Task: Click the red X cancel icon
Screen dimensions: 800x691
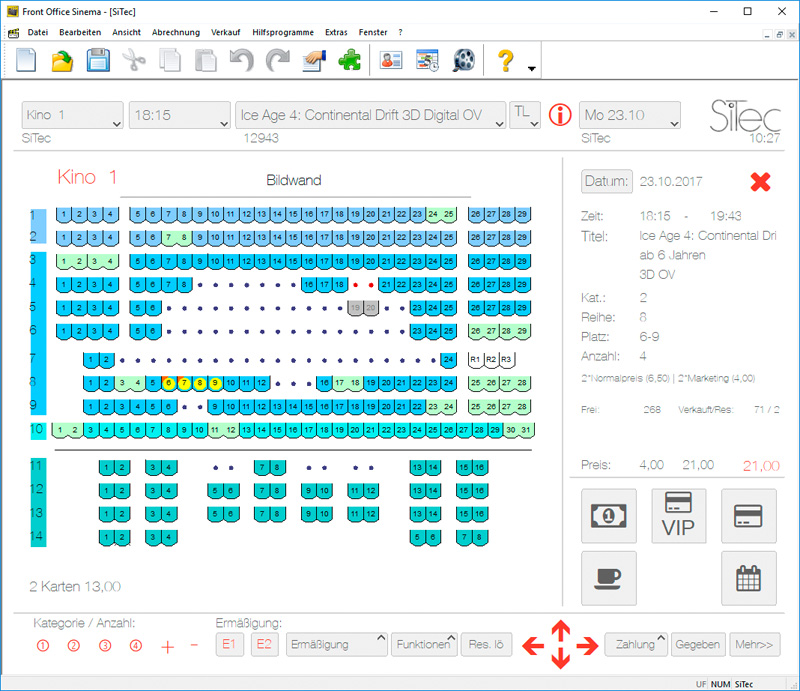Action: [x=761, y=182]
